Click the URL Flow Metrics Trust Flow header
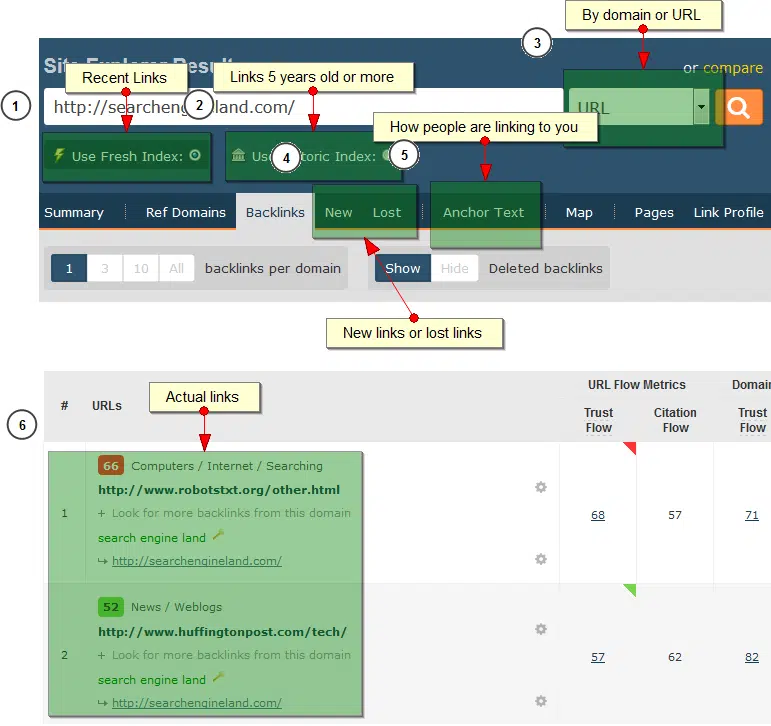The height and width of the screenshot is (726, 771). (598, 420)
